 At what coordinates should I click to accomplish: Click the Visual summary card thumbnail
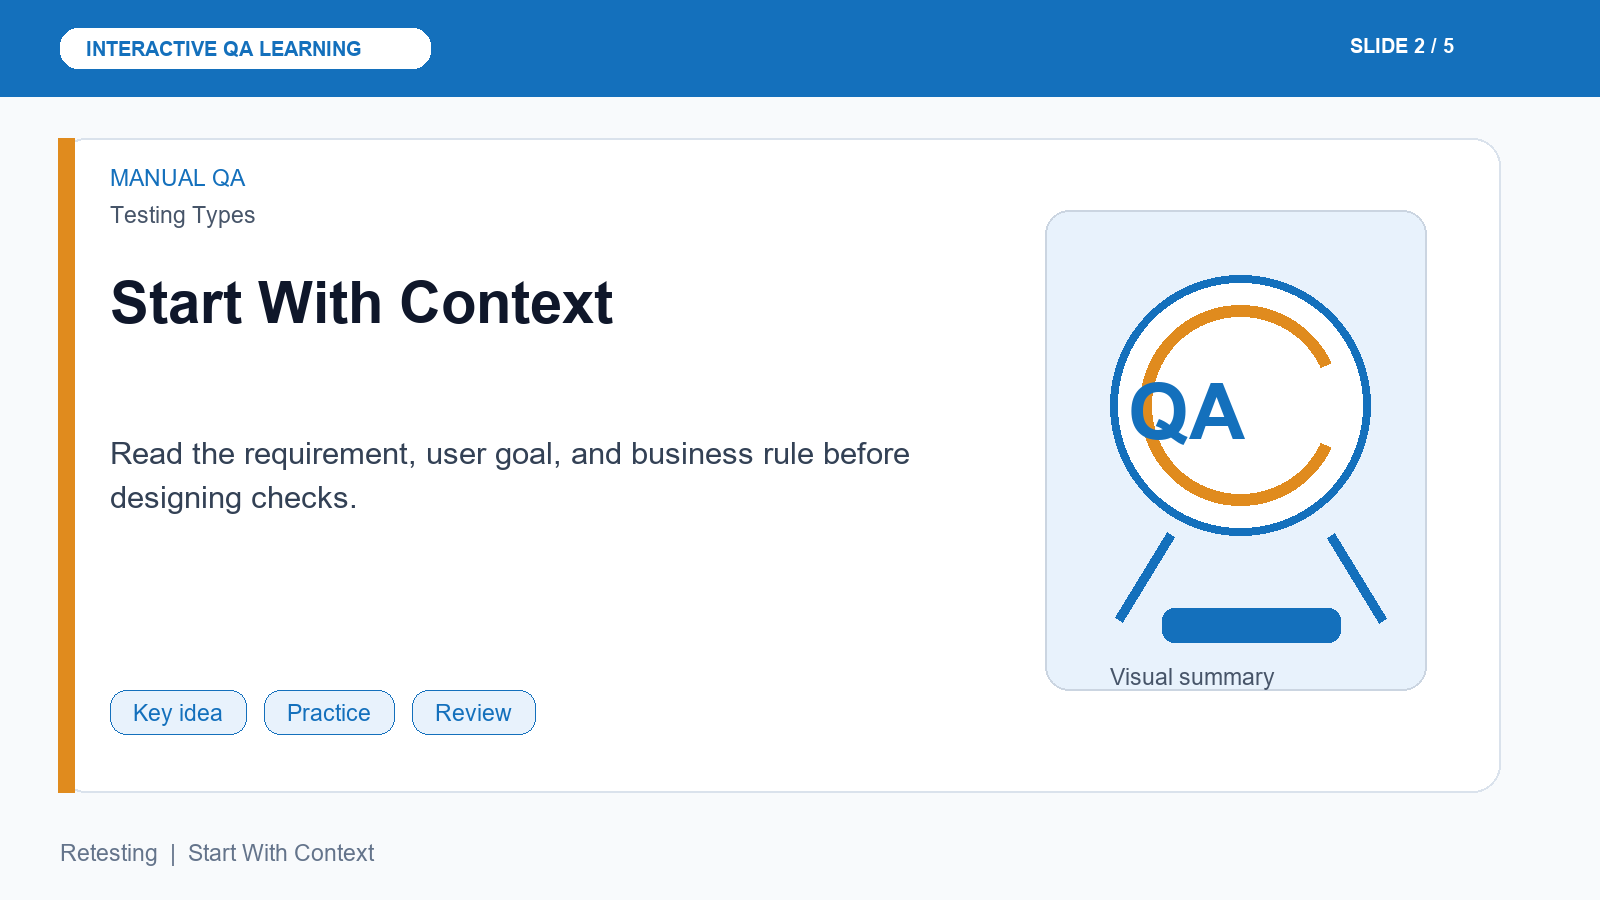[x=1236, y=450]
